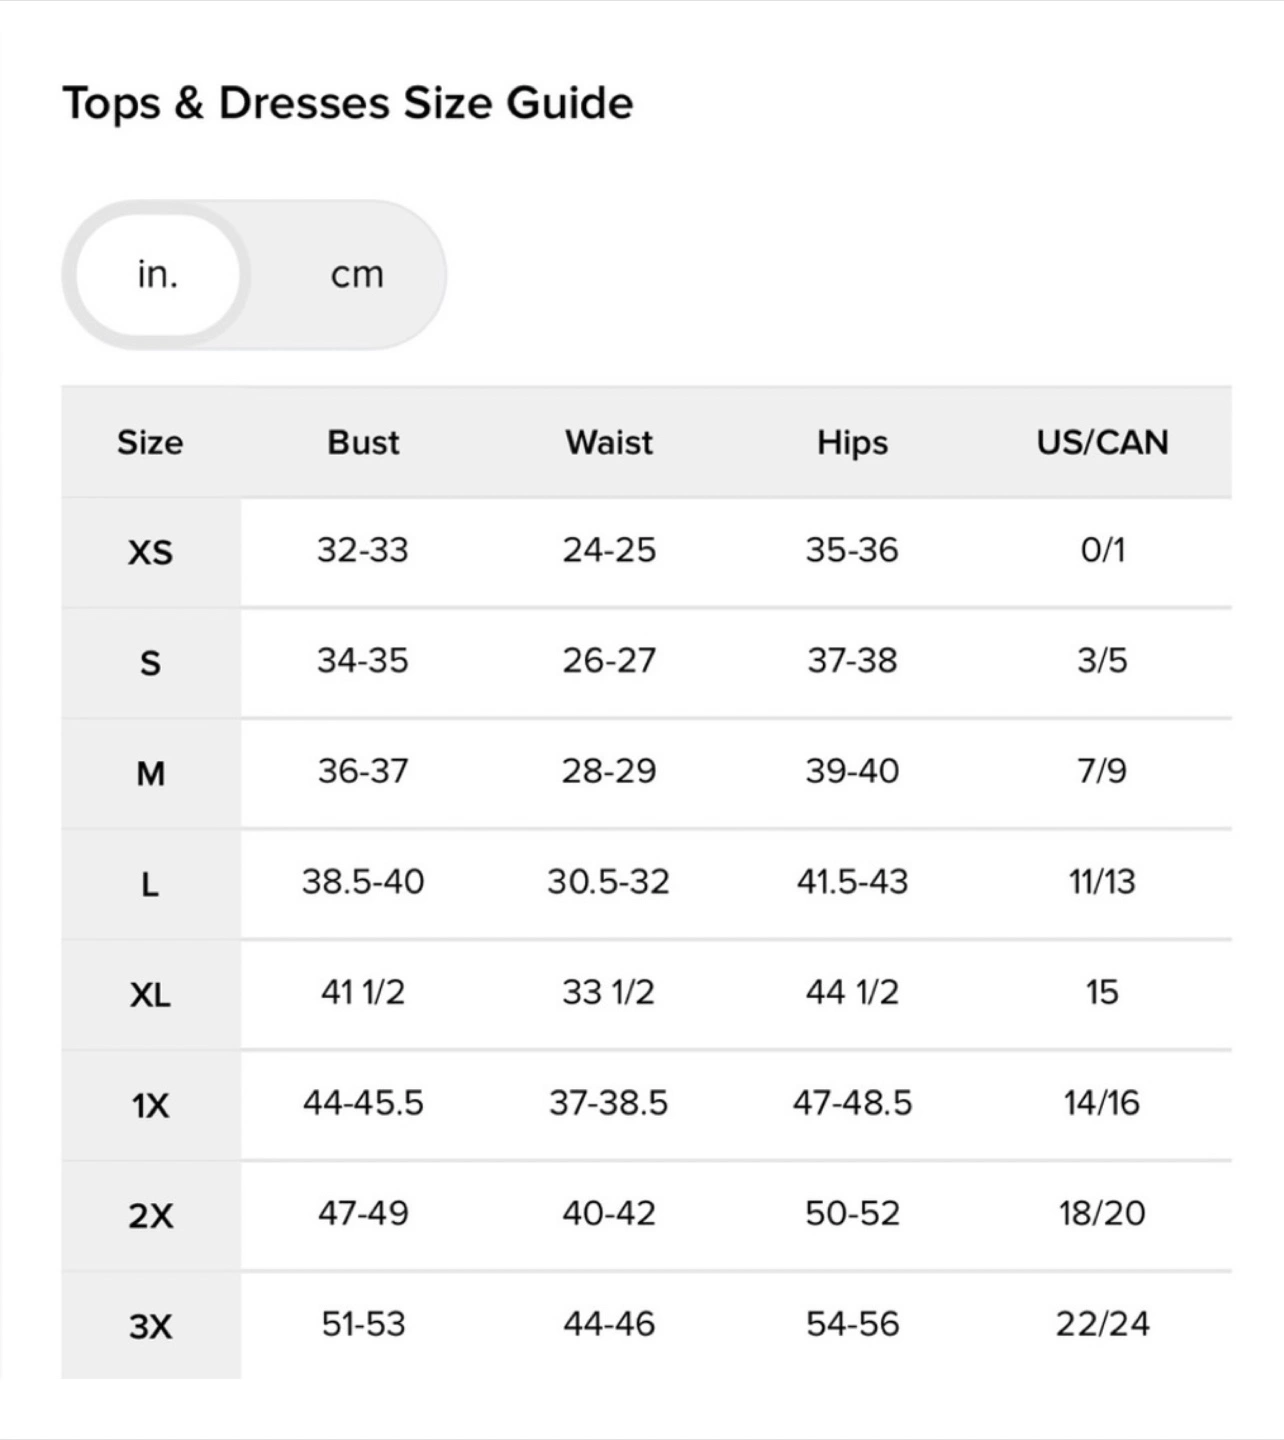This screenshot has width=1284, height=1440.
Task: Click the US/CAN column header
Action: click(1102, 442)
